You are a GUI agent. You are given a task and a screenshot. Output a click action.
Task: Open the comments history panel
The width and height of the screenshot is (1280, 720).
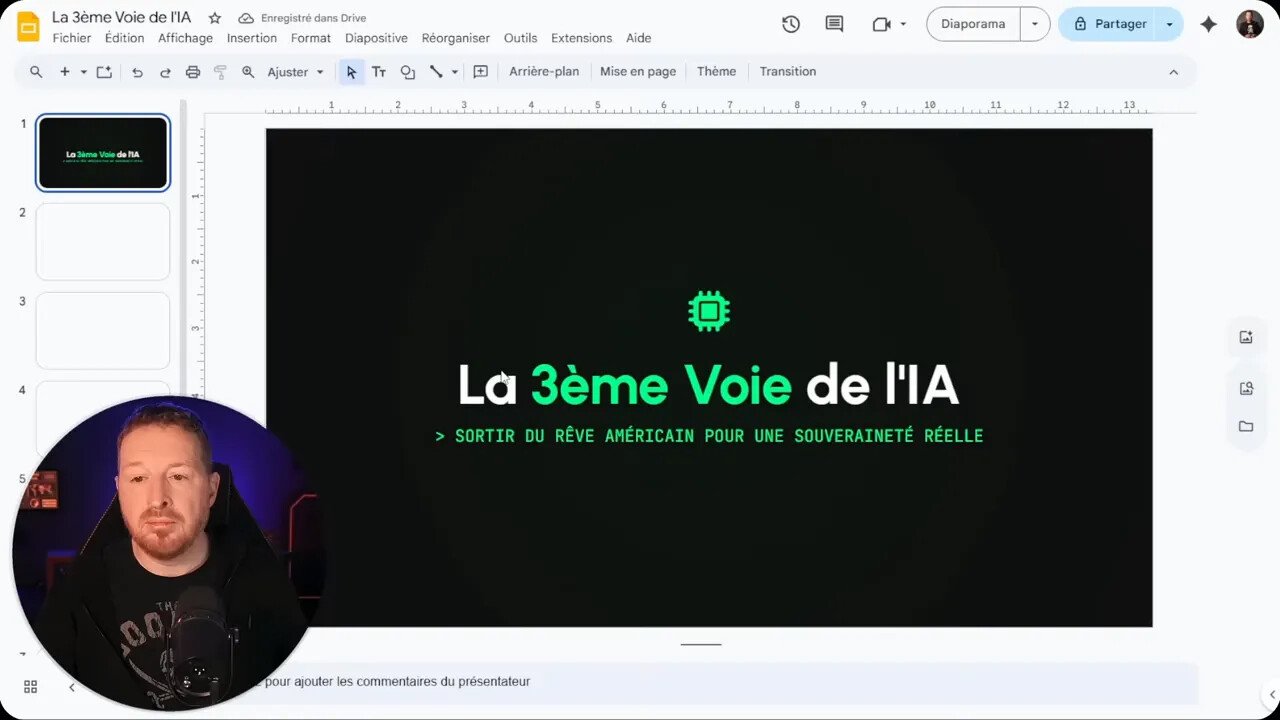pos(833,23)
